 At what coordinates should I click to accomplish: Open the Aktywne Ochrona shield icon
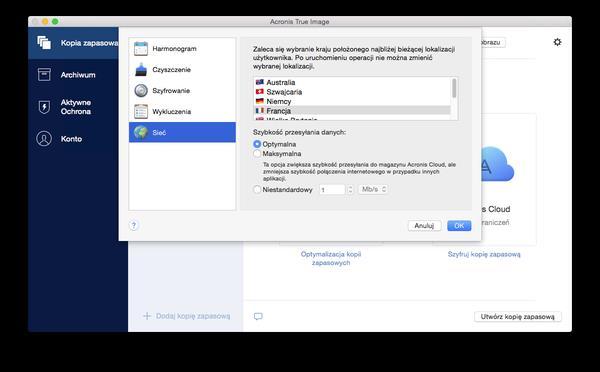pyautogui.click(x=44, y=107)
